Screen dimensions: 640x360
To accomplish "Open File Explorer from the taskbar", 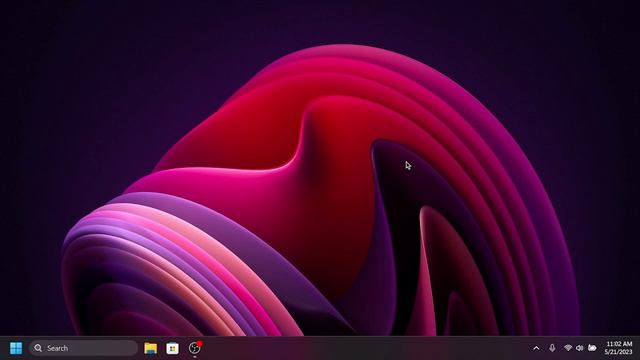I will (x=151, y=348).
